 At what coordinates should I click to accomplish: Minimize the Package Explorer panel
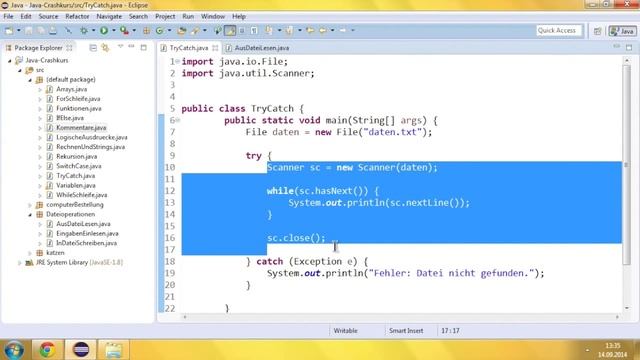(131, 47)
